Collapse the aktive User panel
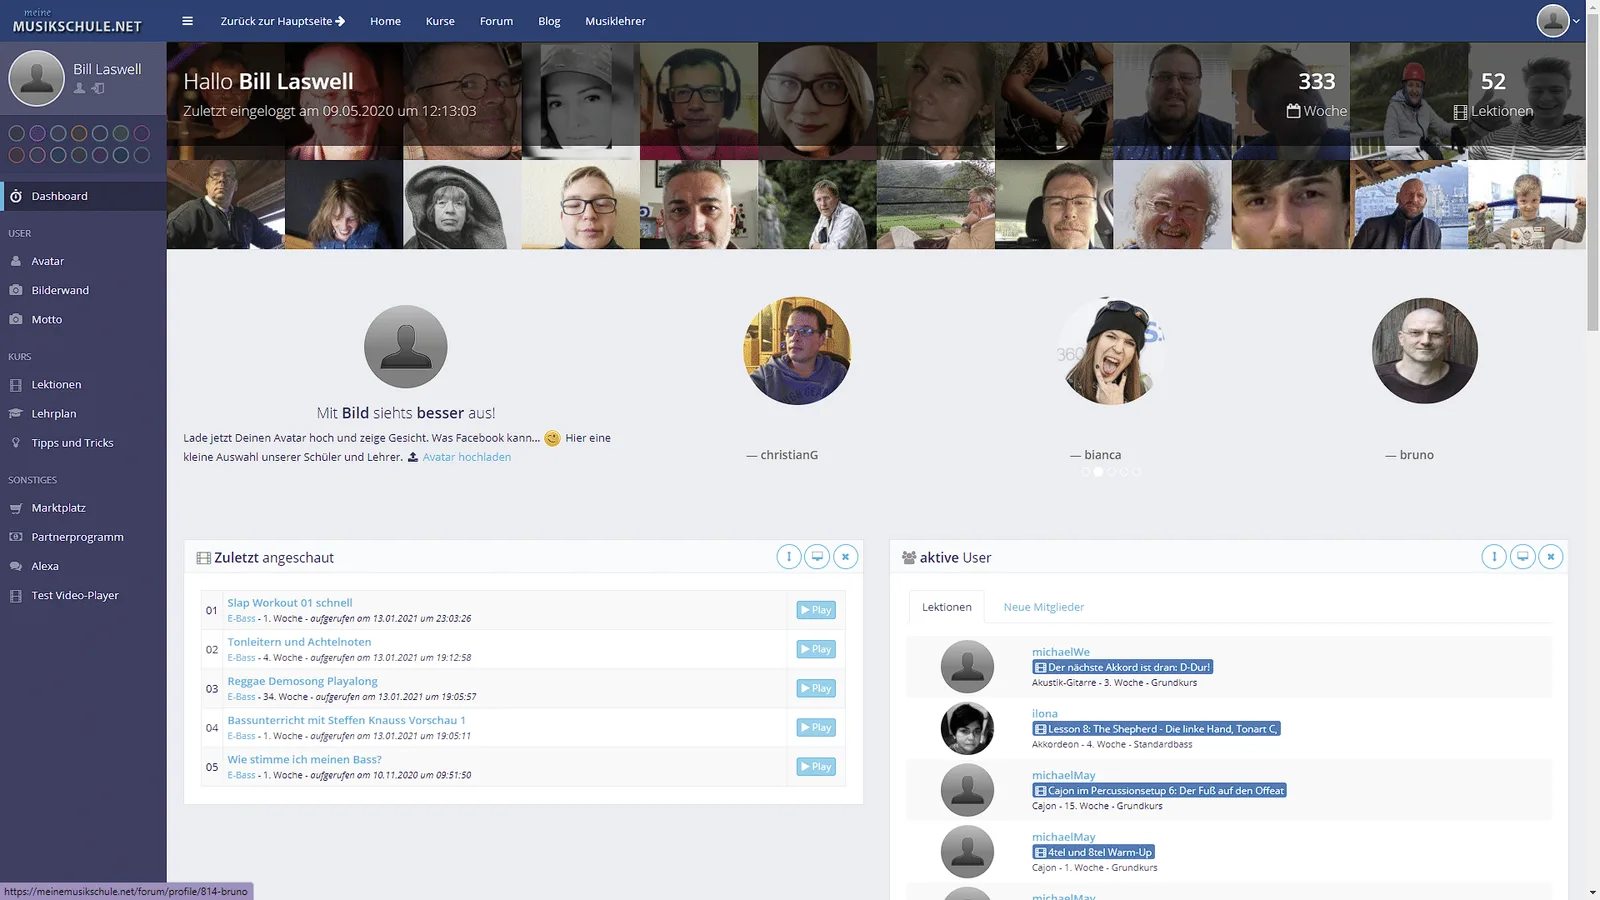 tap(1494, 557)
